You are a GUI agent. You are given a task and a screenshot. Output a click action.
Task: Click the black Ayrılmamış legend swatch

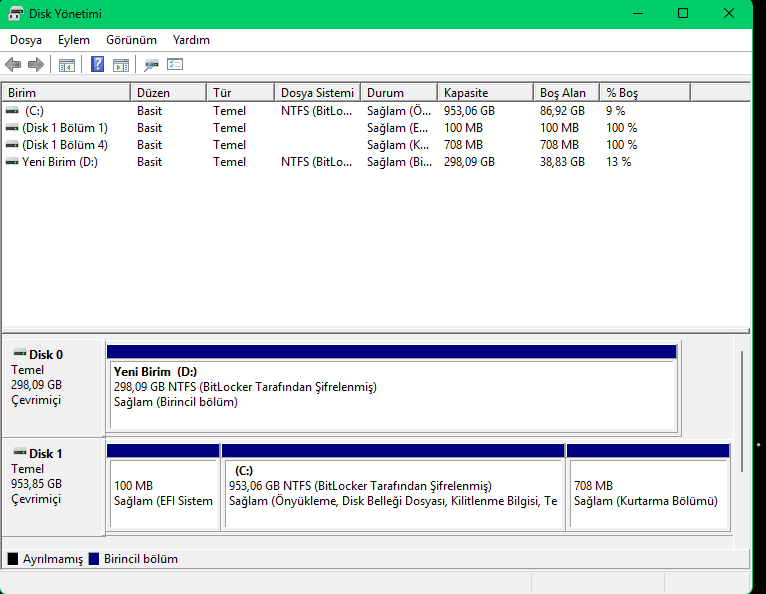(13, 559)
